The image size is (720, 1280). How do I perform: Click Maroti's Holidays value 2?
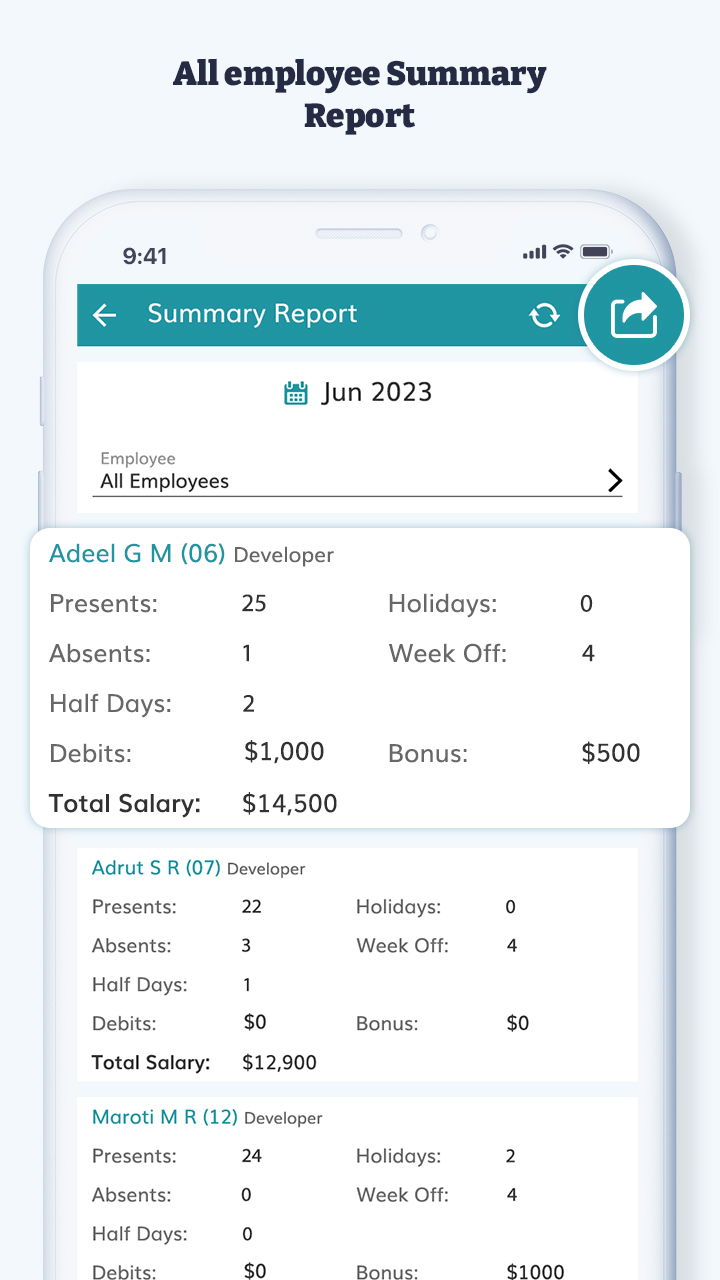pyautogui.click(x=510, y=1156)
